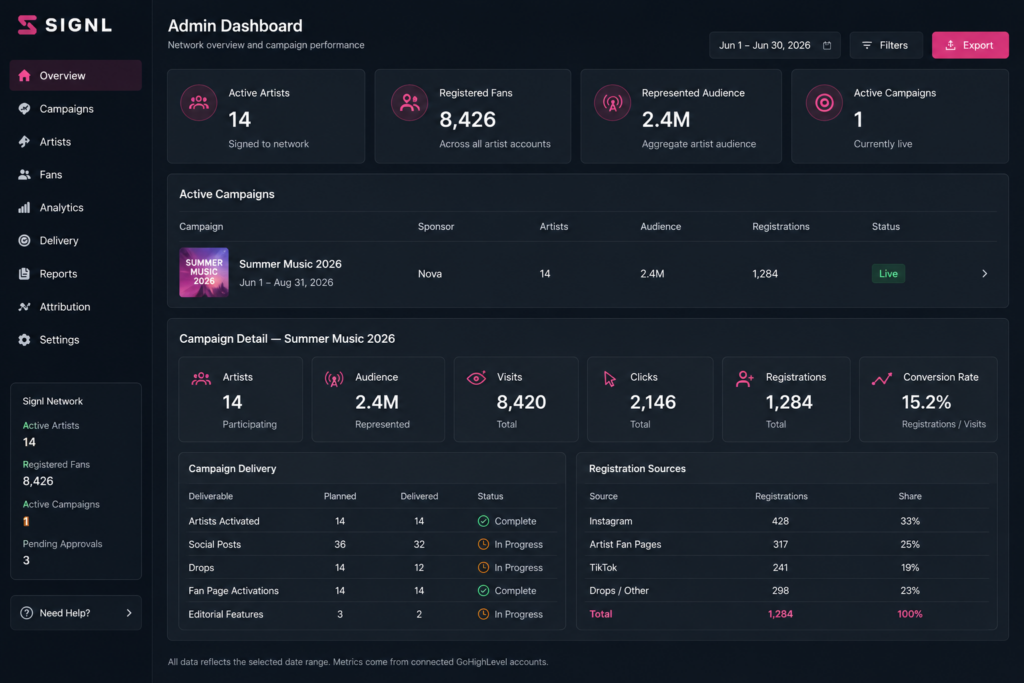Open the Filters button
Screen dimensions: 1024x683
(886, 45)
